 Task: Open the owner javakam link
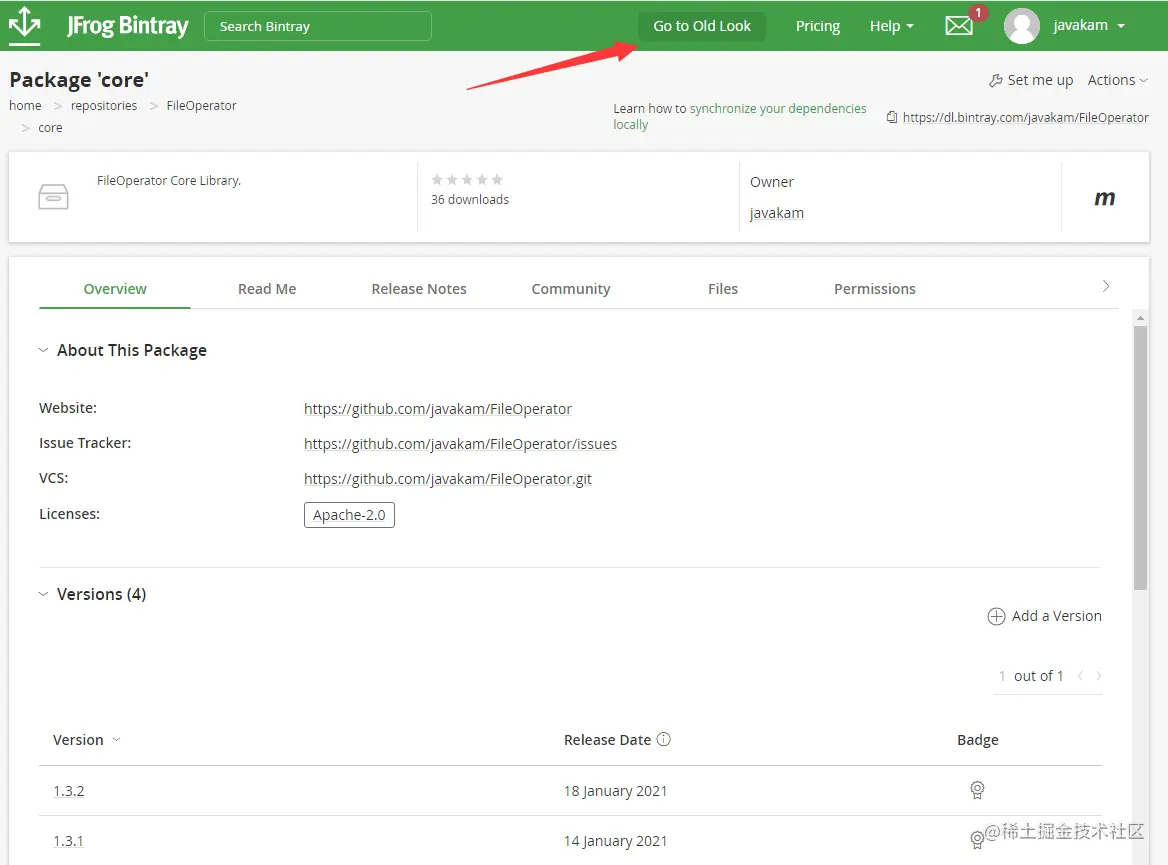(x=776, y=213)
